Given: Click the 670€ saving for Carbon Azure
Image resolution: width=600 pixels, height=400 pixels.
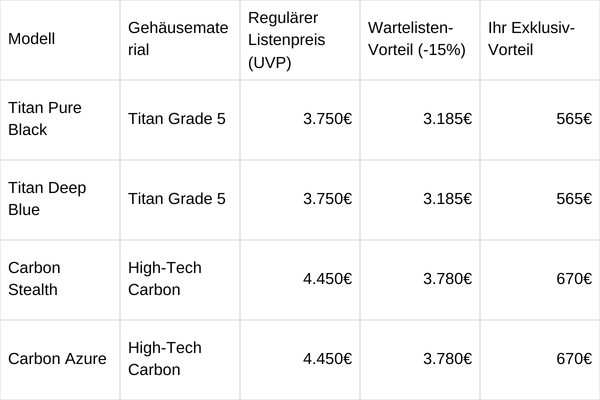Looking at the screenshot, I should pyautogui.click(x=574, y=359).
